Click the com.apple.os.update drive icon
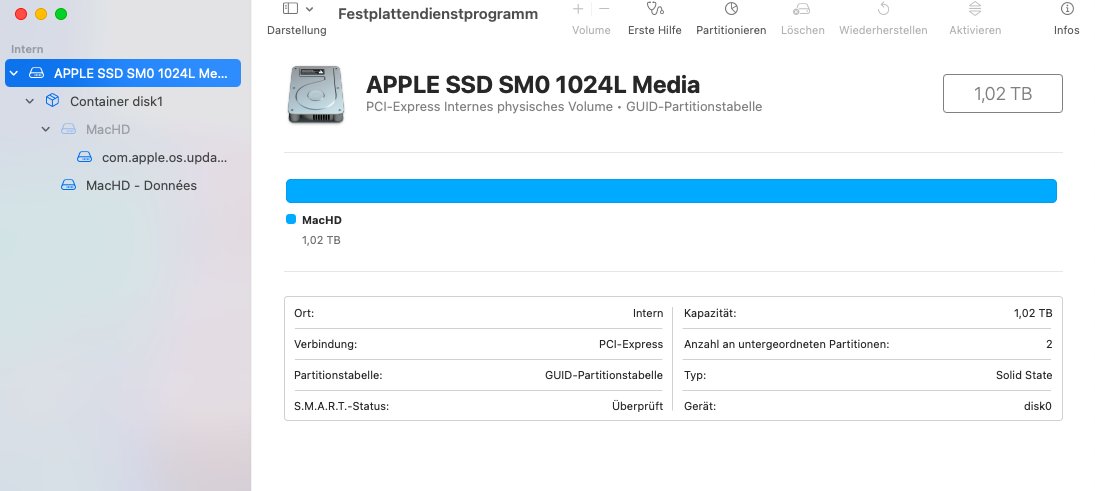The height and width of the screenshot is (491, 1095). pyautogui.click(x=84, y=157)
